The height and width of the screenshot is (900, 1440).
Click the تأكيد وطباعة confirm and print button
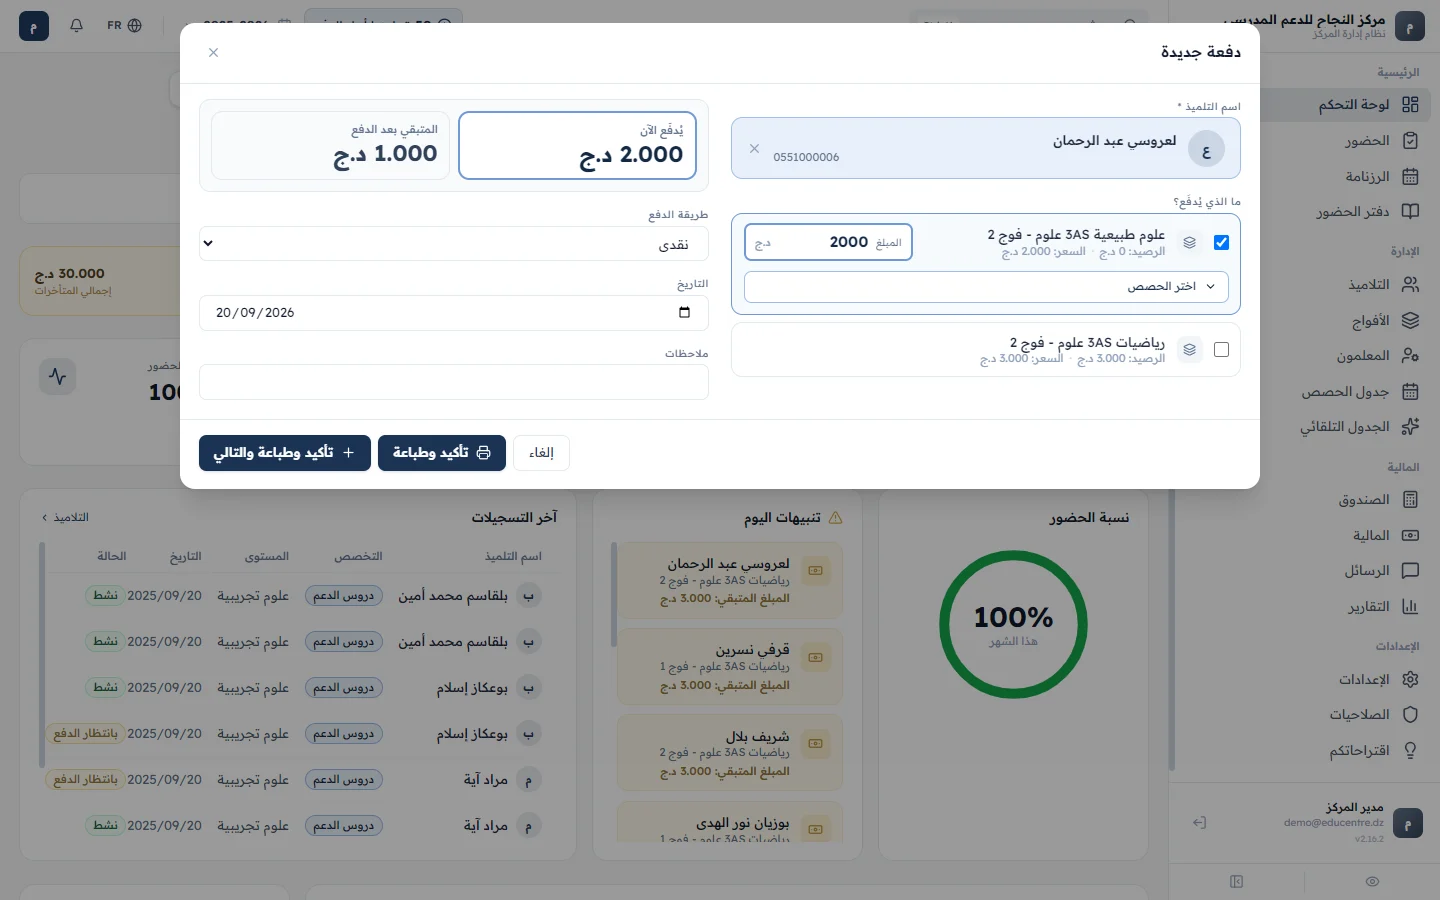(442, 452)
